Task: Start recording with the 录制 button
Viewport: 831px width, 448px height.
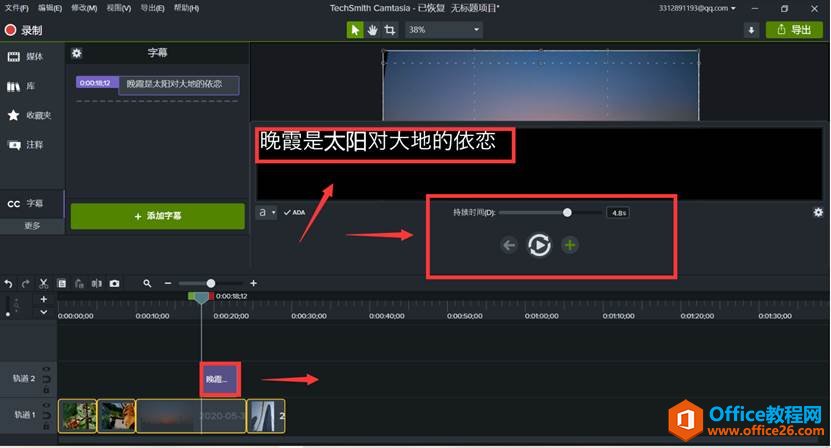Action: click(23, 30)
